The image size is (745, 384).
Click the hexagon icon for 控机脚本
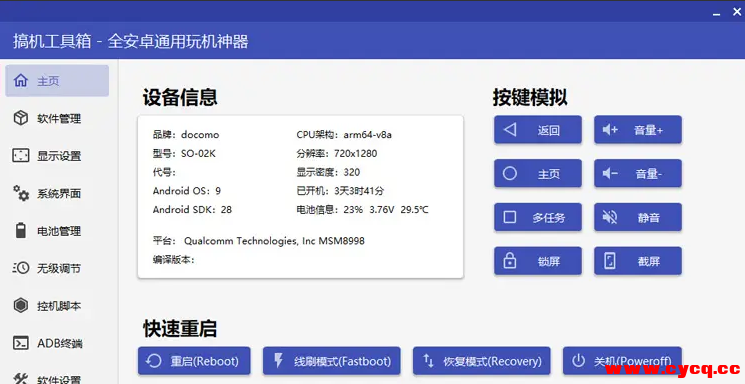(x=20, y=305)
